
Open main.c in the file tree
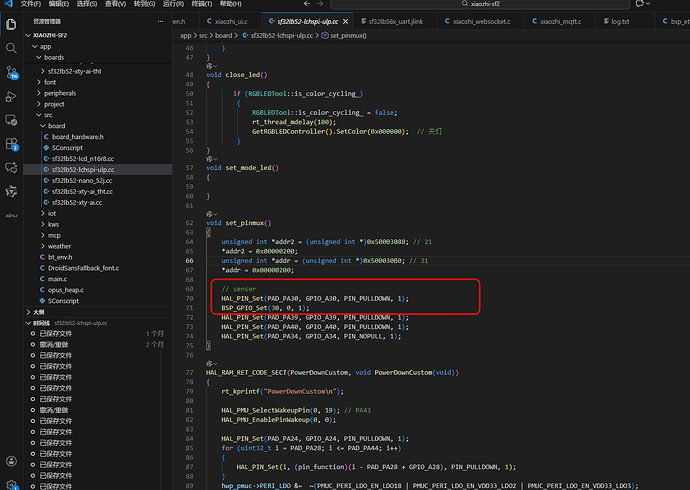[x=58, y=279]
